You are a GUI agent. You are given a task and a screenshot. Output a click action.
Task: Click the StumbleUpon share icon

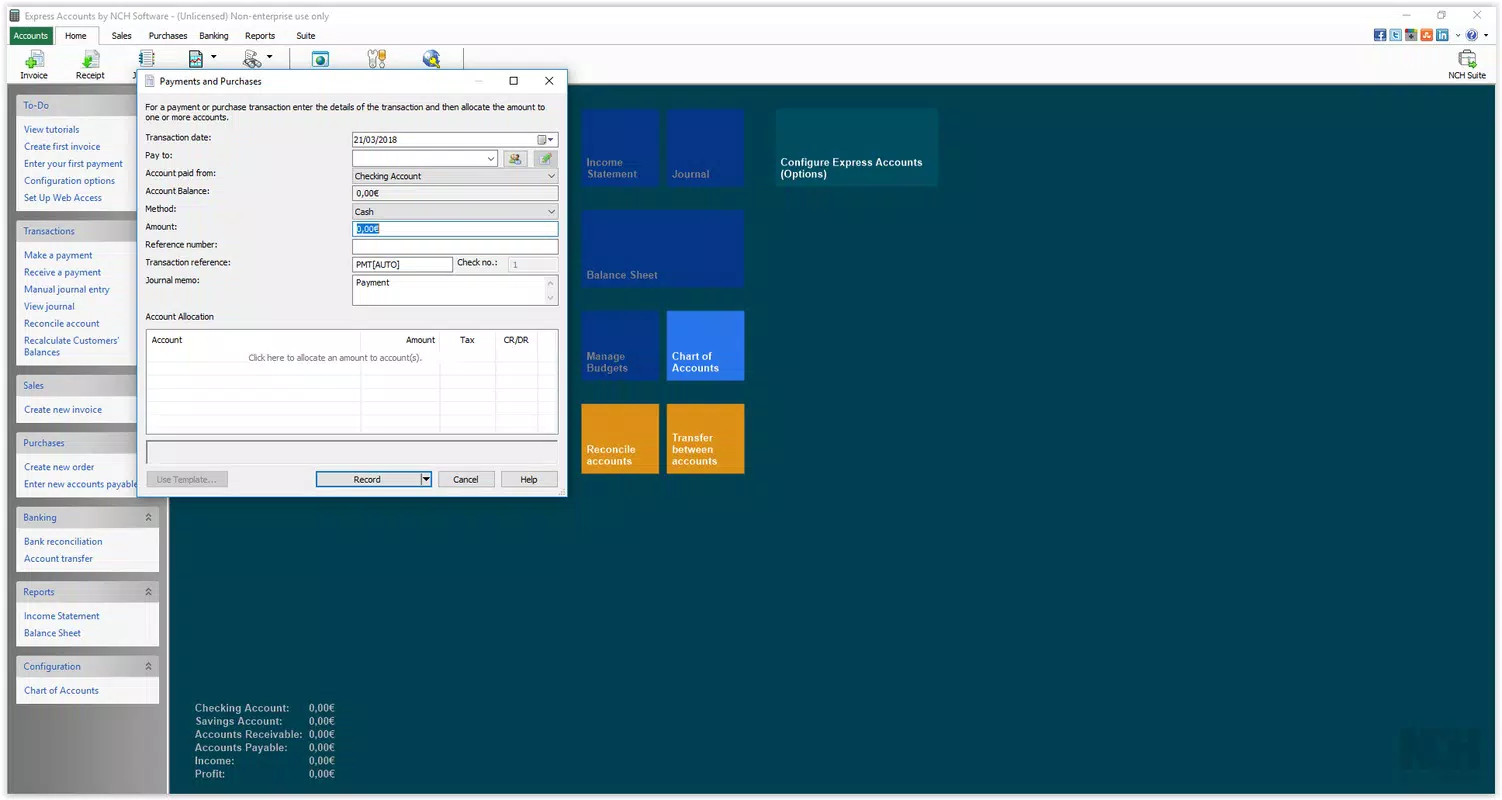tap(1426, 35)
